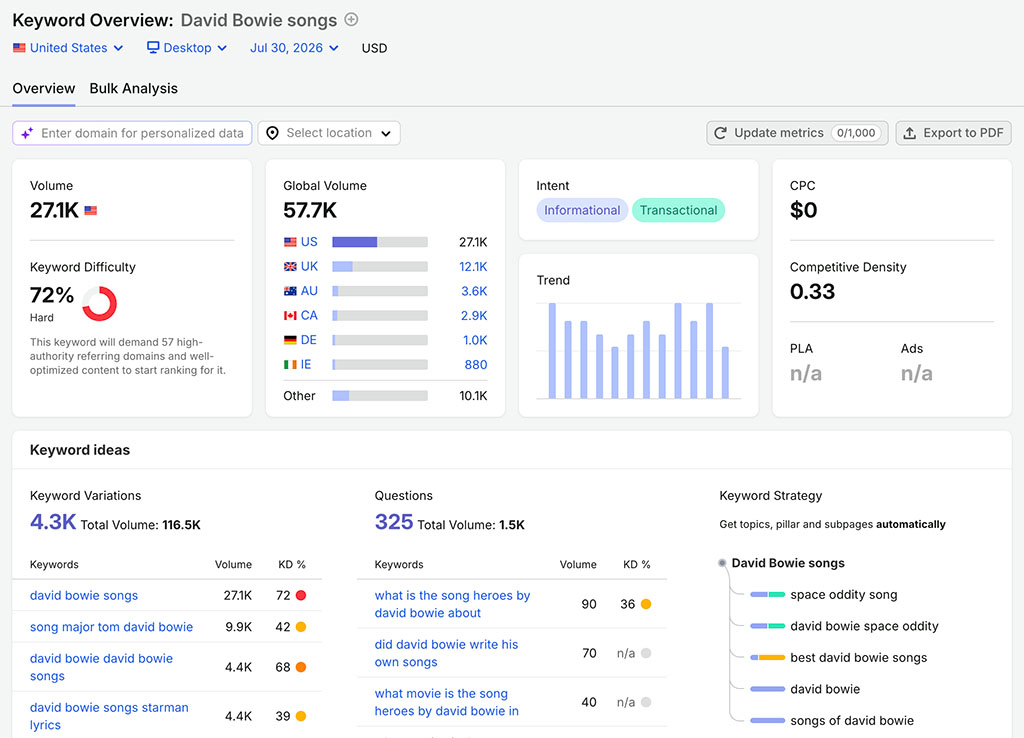Click the Keyword Difficulty donut chart
The height and width of the screenshot is (738, 1024).
pyautogui.click(x=99, y=303)
